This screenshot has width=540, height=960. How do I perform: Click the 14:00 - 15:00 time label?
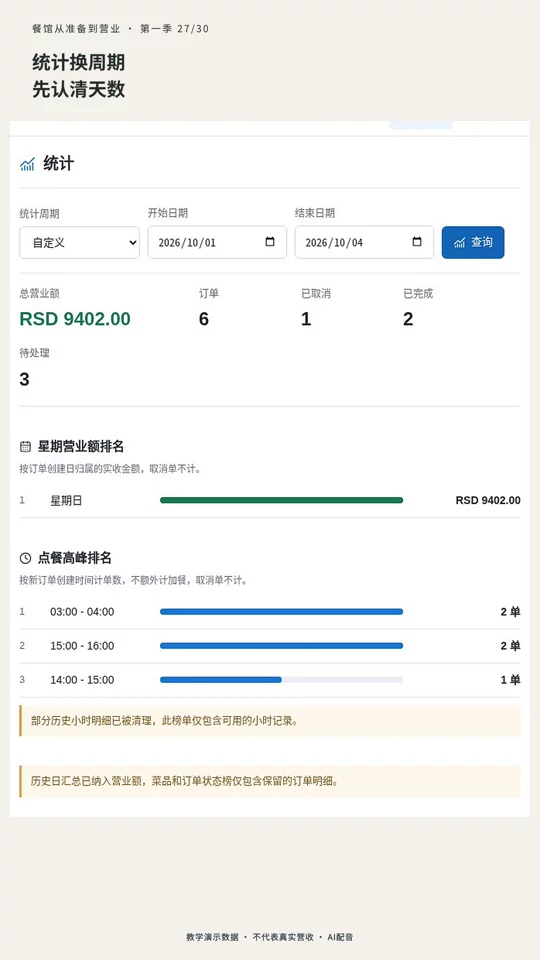click(x=82, y=680)
